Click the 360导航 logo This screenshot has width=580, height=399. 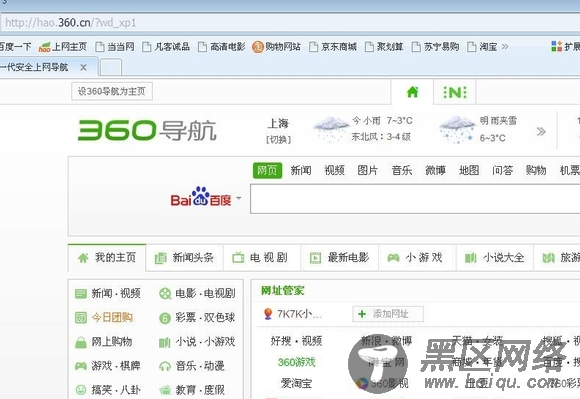point(147,130)
